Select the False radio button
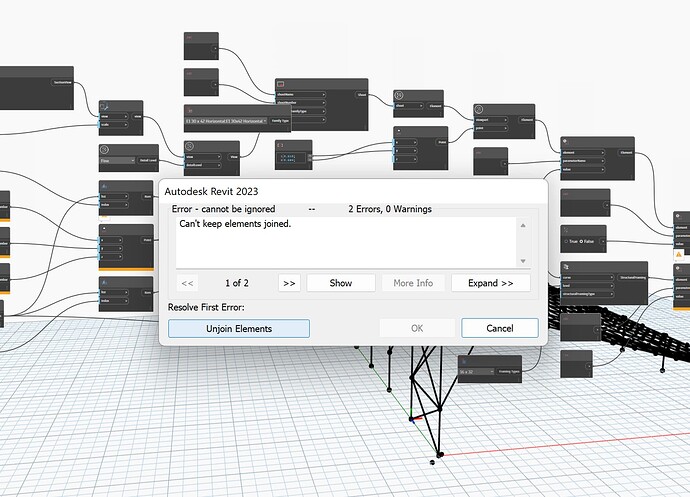Image resolution: width=690 pixels, height=497 pixels. 581,241
